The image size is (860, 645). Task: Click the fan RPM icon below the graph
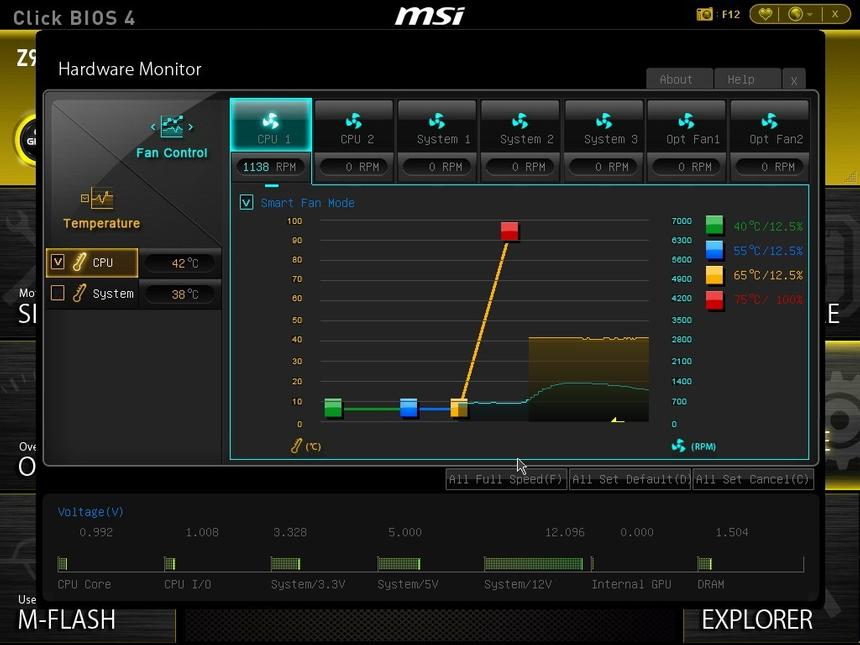click(x=679, y=445)
